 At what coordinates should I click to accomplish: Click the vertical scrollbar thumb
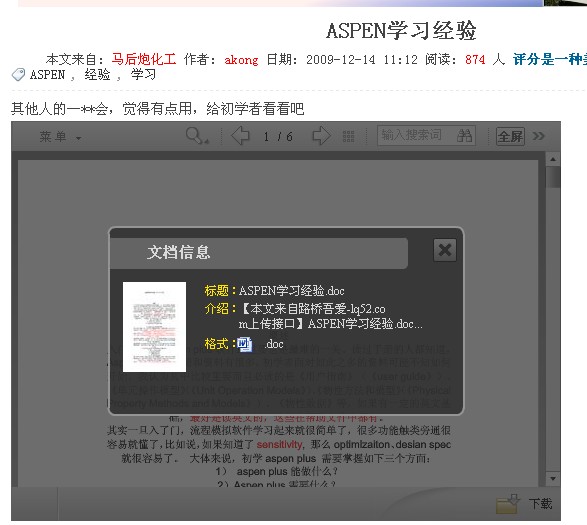coord(553,177)
